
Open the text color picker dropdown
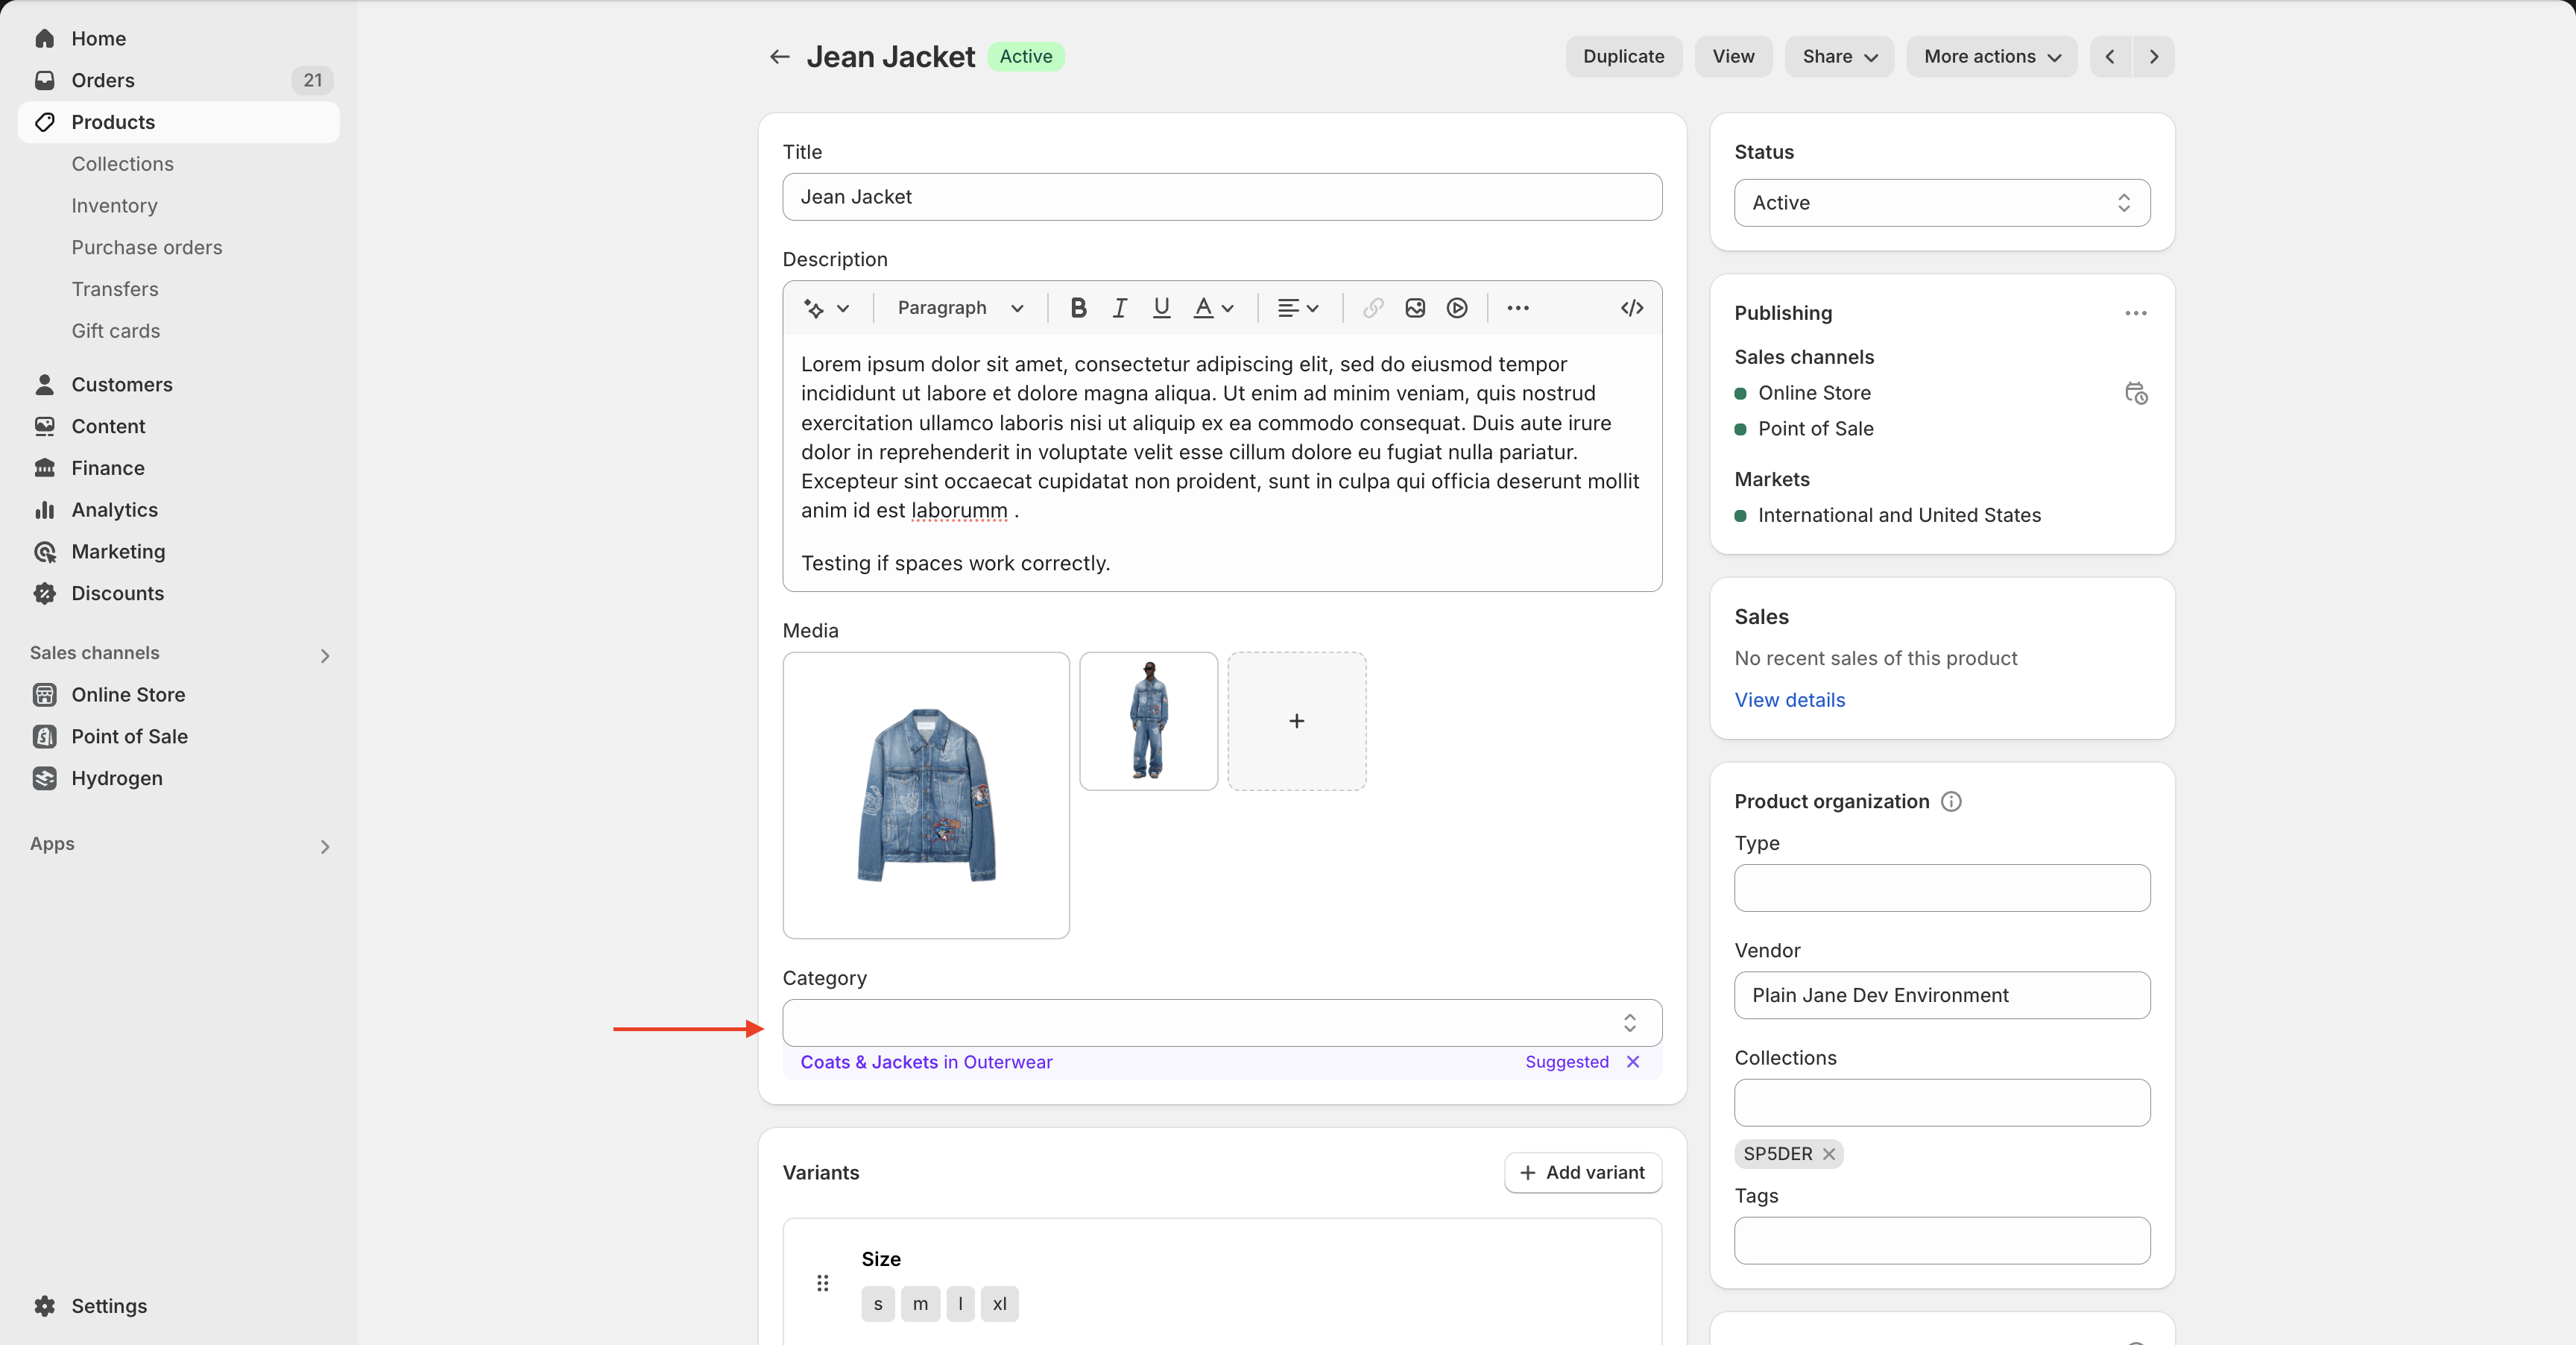click(1214, 308)
